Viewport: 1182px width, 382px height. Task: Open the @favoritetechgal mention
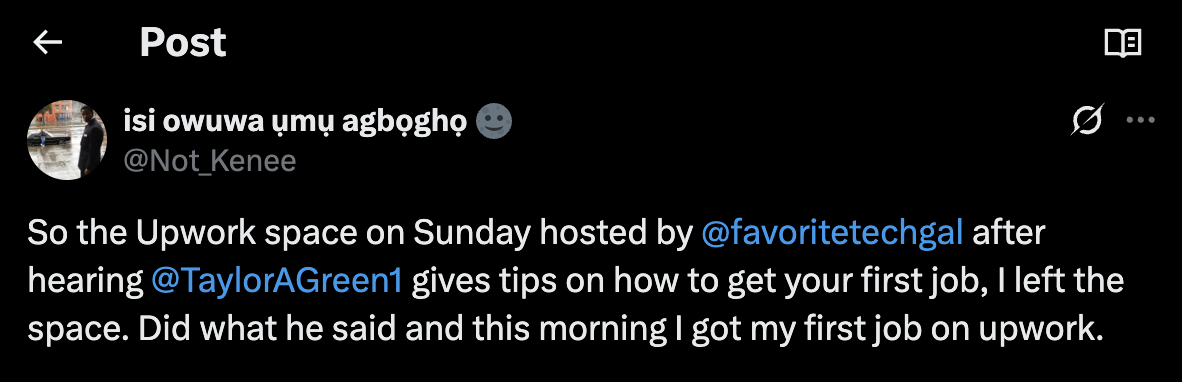832,233
